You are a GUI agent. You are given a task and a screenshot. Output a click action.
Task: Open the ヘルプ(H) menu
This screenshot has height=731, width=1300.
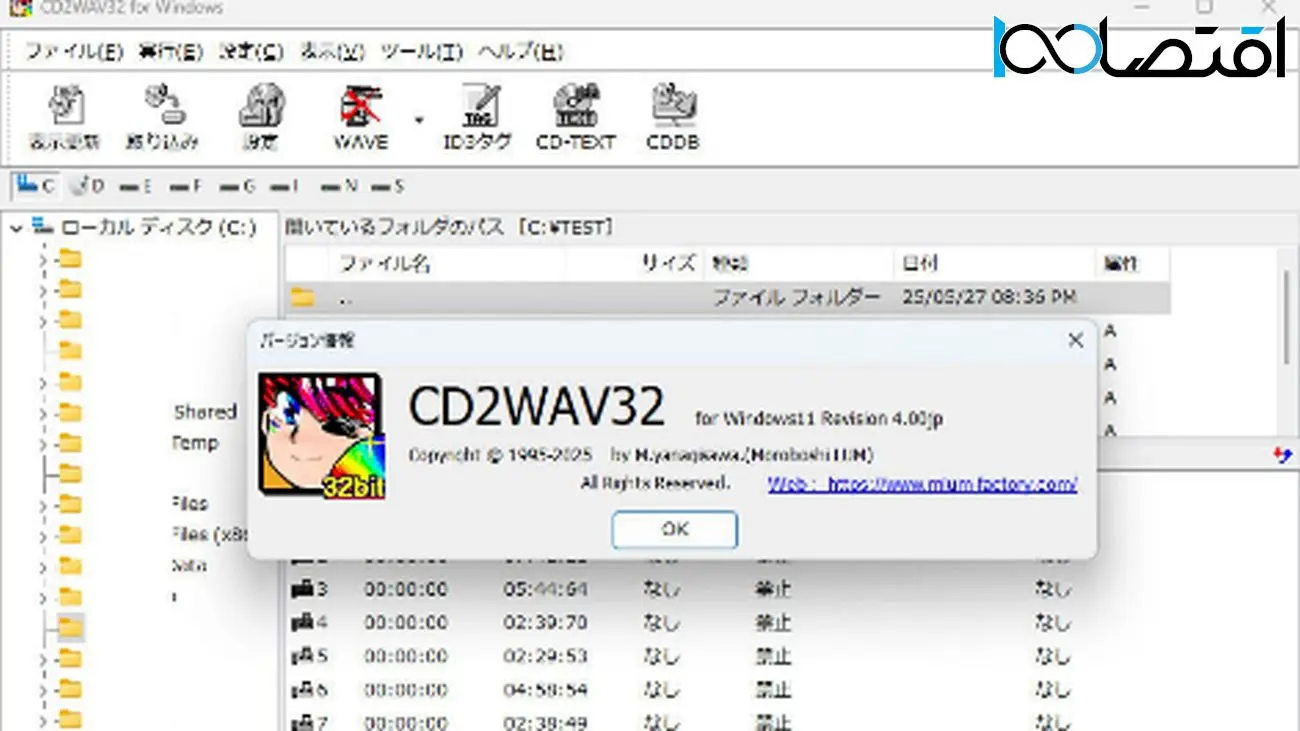tap(521, 52)
